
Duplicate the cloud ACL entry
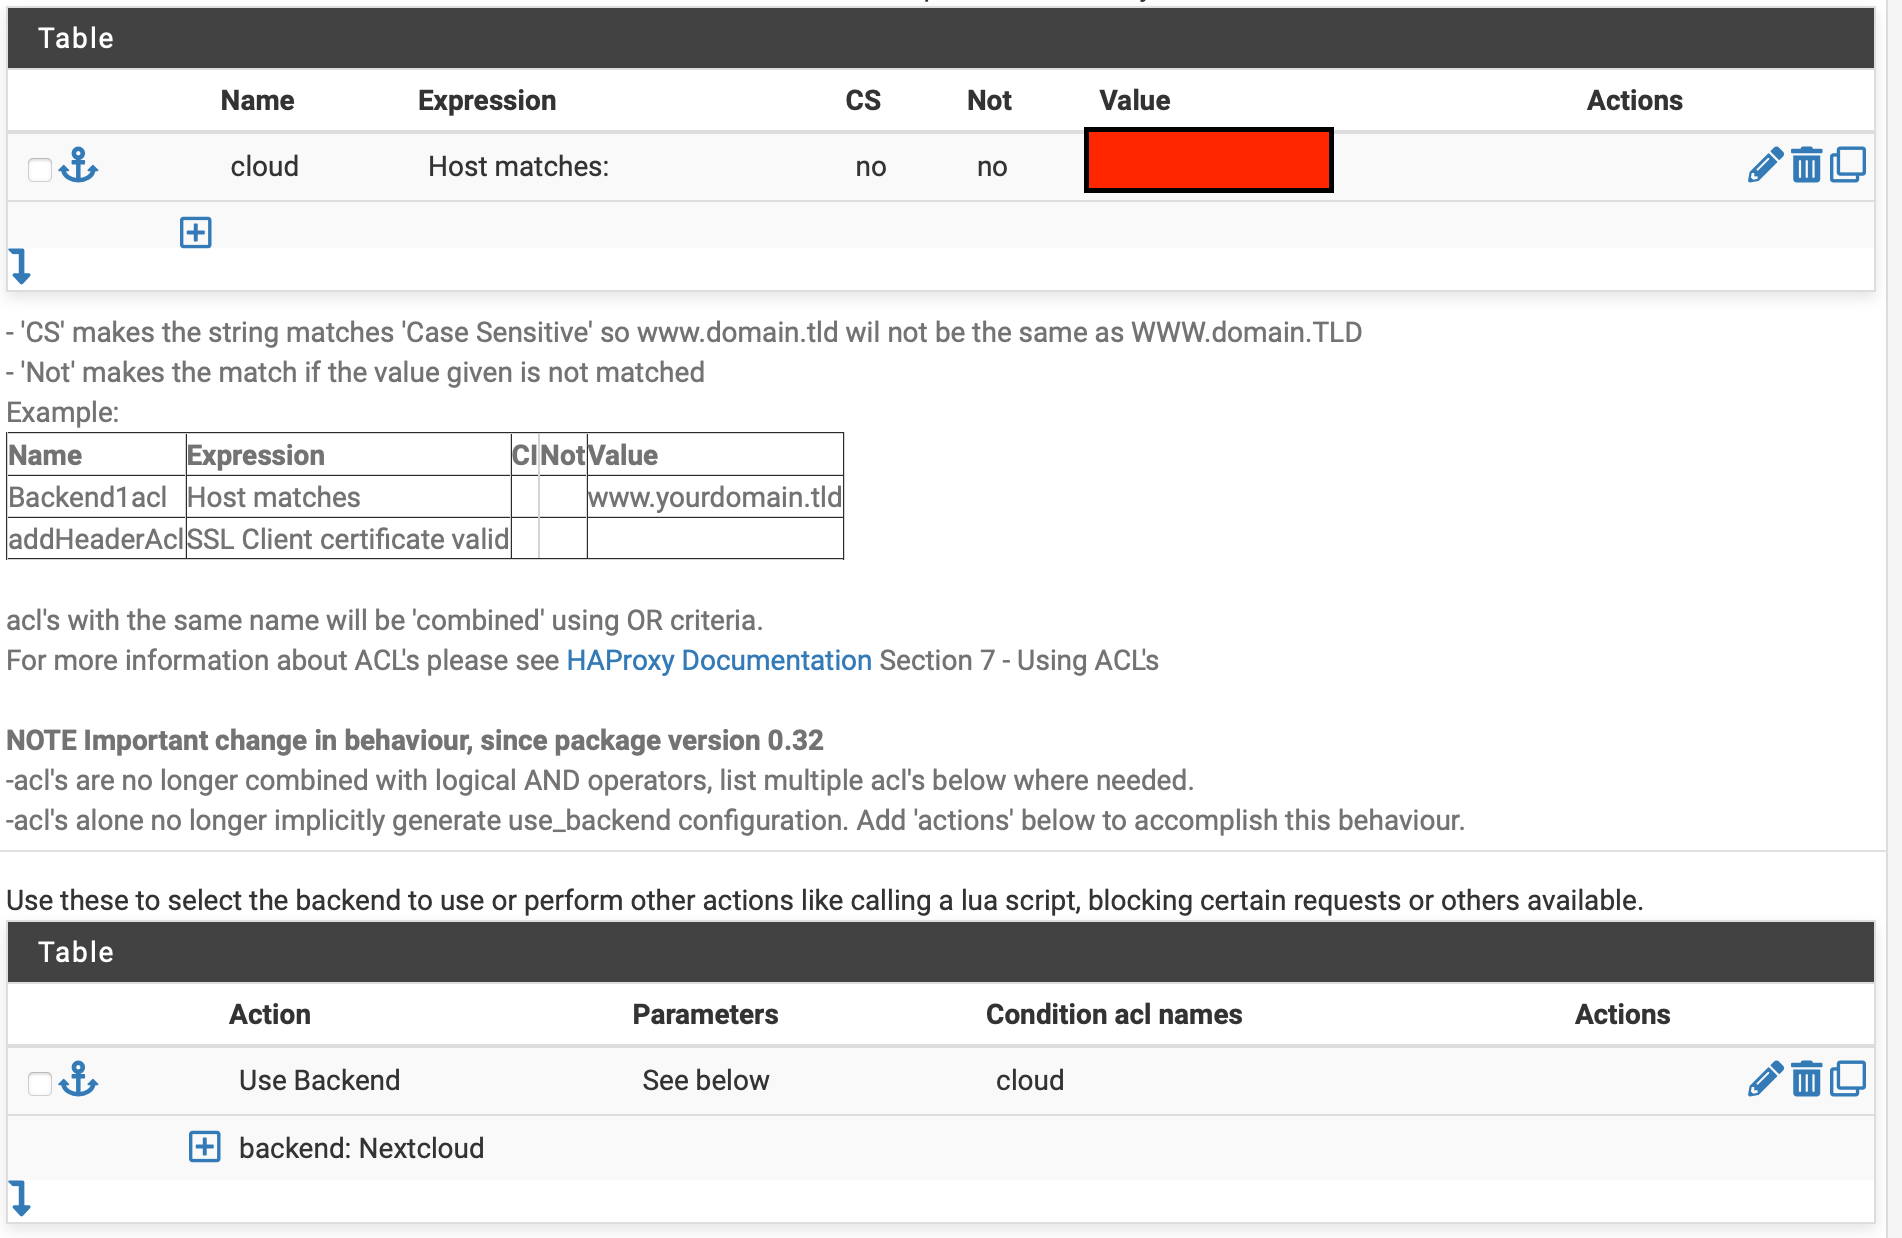pyautogui.click(x=1847, y=165)
